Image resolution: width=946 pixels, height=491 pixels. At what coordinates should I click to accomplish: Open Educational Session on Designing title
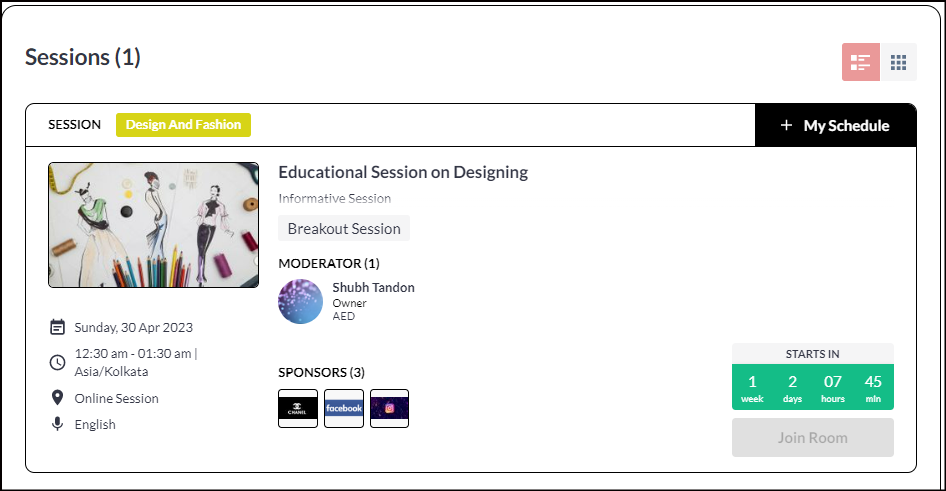point(403,172)
